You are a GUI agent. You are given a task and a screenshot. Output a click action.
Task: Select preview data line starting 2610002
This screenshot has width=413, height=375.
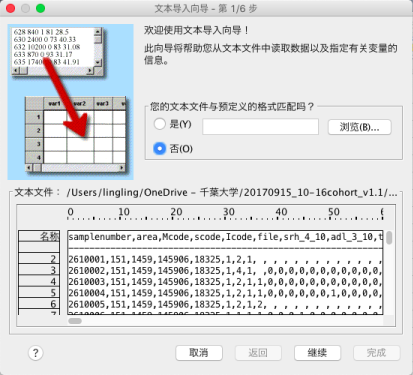[225, 270]
